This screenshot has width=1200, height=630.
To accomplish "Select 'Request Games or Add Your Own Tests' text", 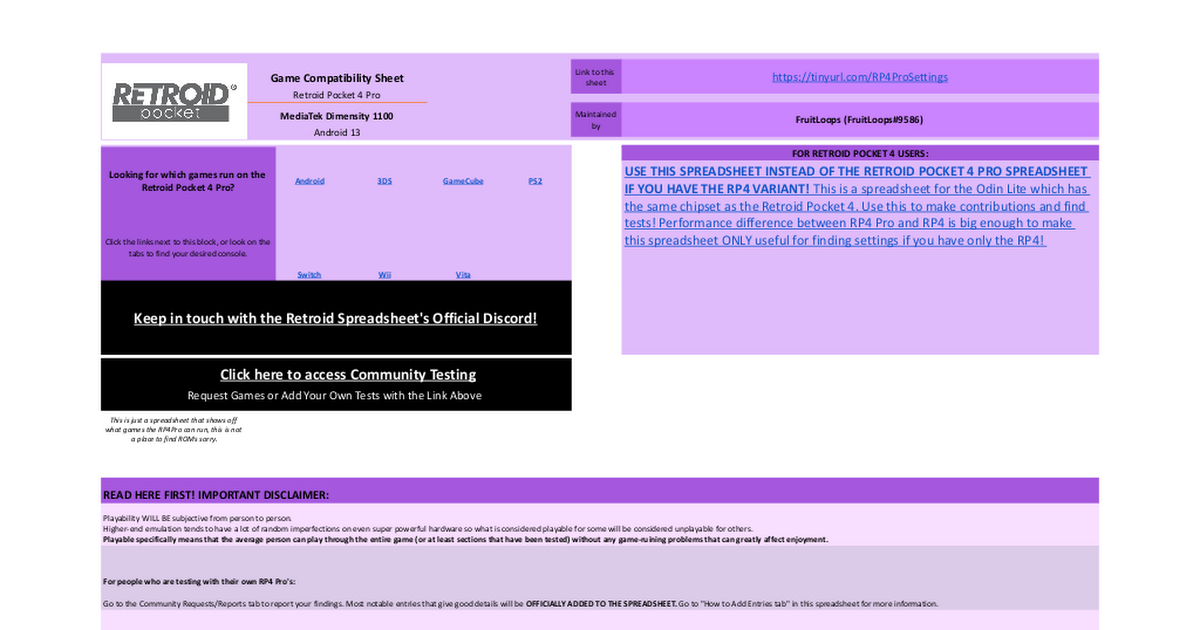I will coord(335,396).
